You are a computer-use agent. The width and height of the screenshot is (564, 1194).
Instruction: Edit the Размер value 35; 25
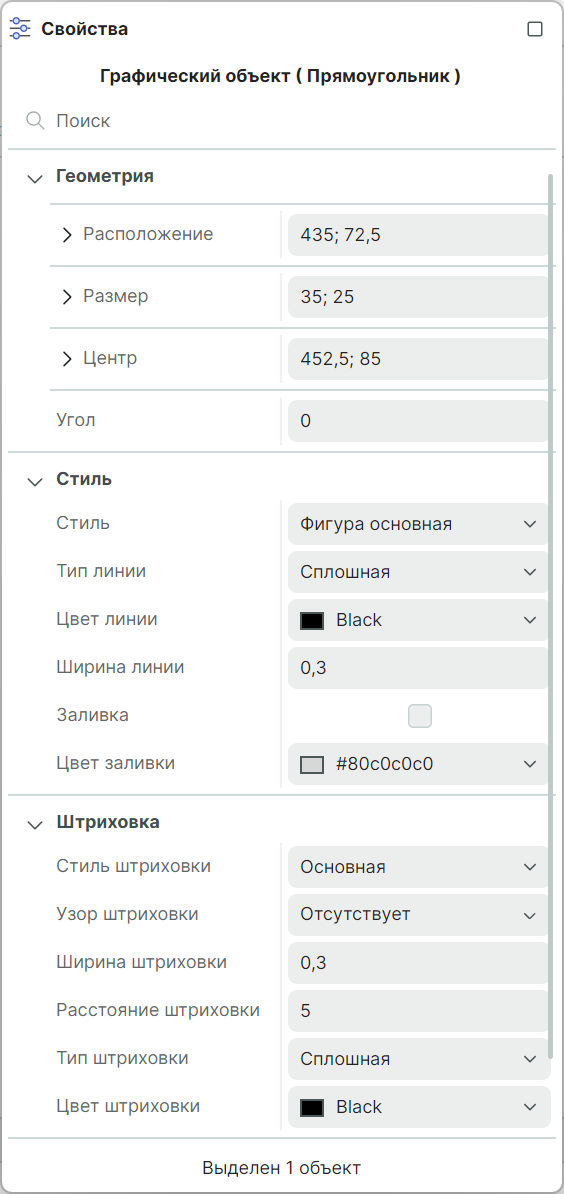419,296
